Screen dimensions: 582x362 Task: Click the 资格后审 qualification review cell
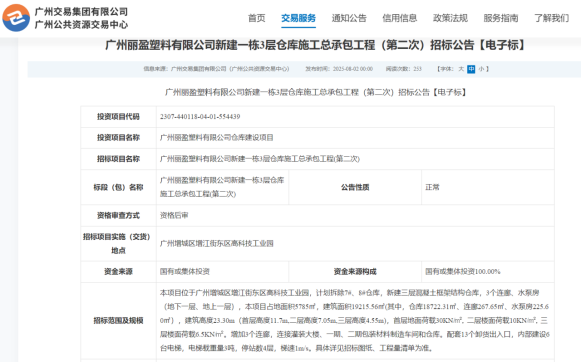coord(355,215)
